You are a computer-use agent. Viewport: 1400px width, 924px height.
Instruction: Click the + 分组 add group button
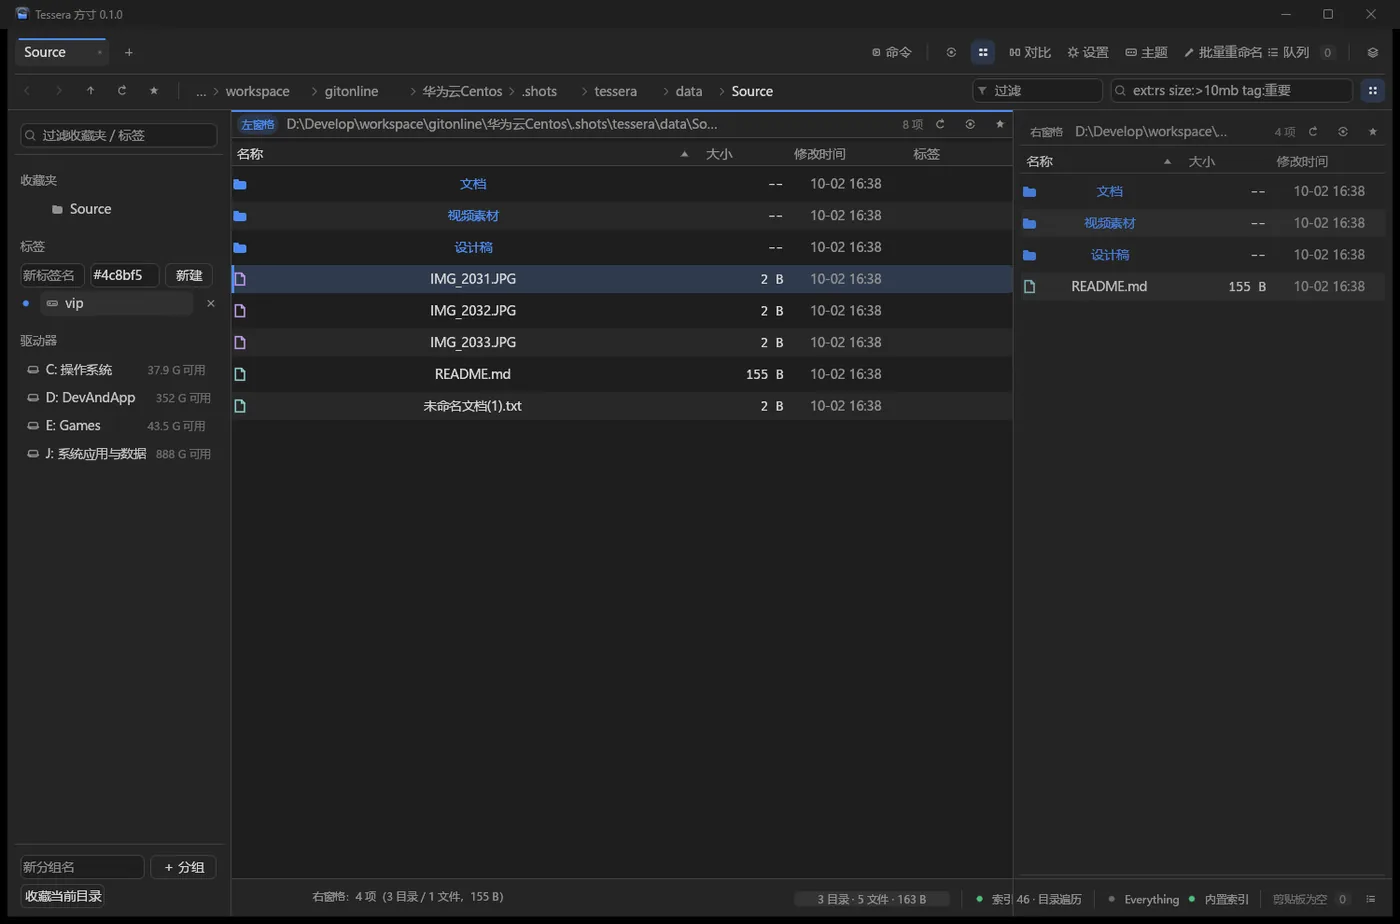click(x=184, y=867)
